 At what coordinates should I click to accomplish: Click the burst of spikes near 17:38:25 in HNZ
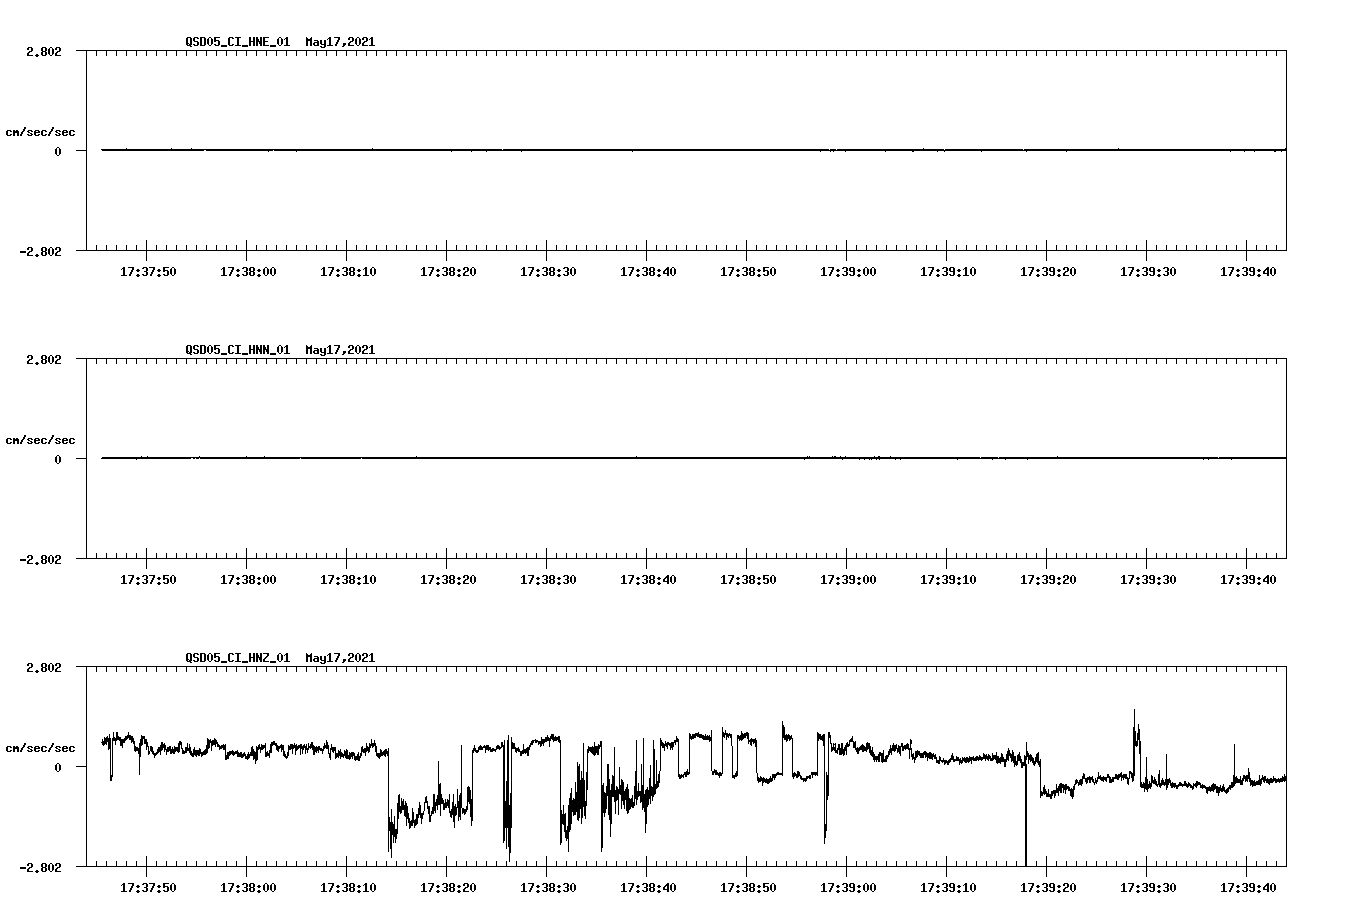(505, 800)
